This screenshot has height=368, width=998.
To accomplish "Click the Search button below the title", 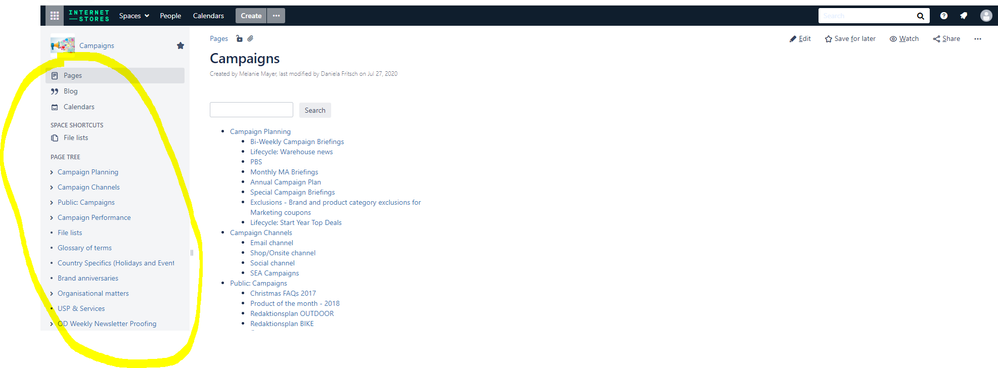I will [315, 110].
